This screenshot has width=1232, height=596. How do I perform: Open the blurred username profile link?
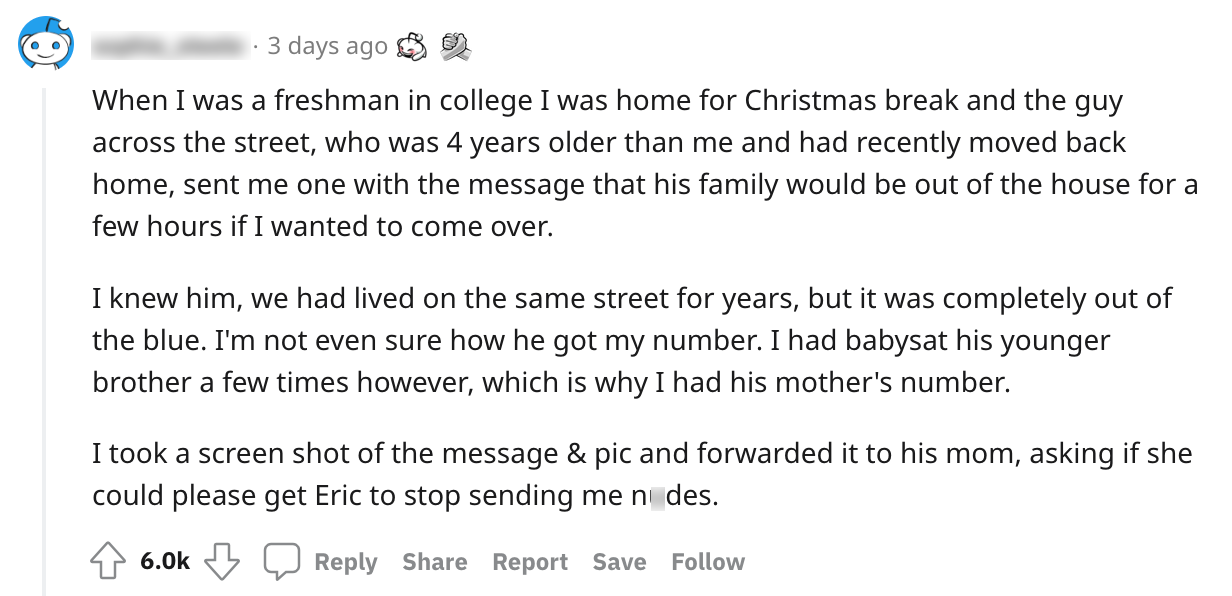coord(168,46)
